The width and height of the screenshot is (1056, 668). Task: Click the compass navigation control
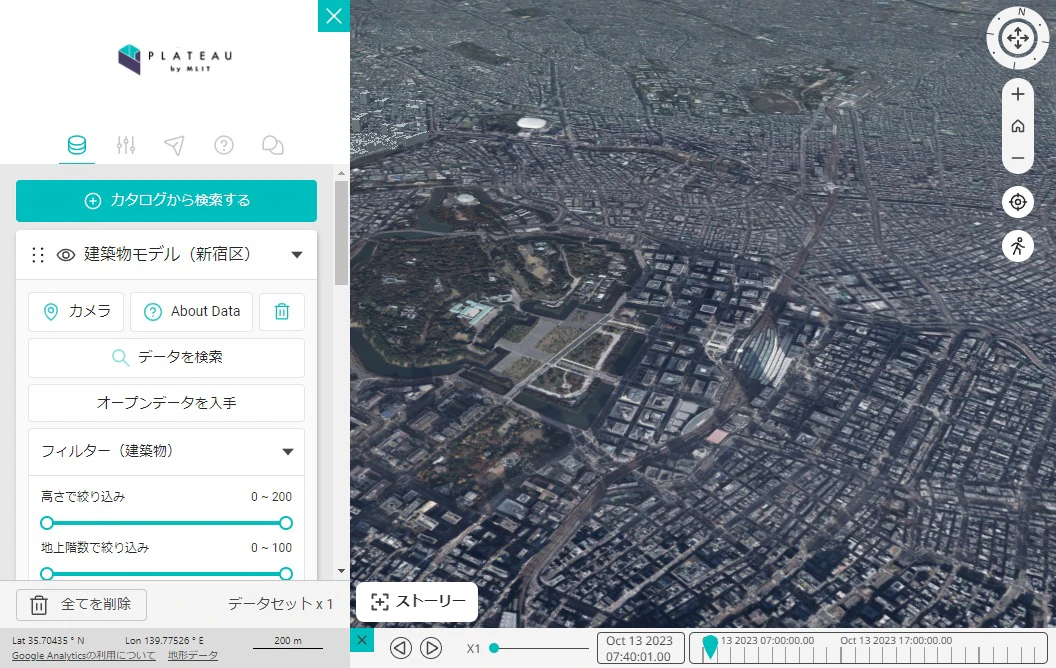point(1018,38)
